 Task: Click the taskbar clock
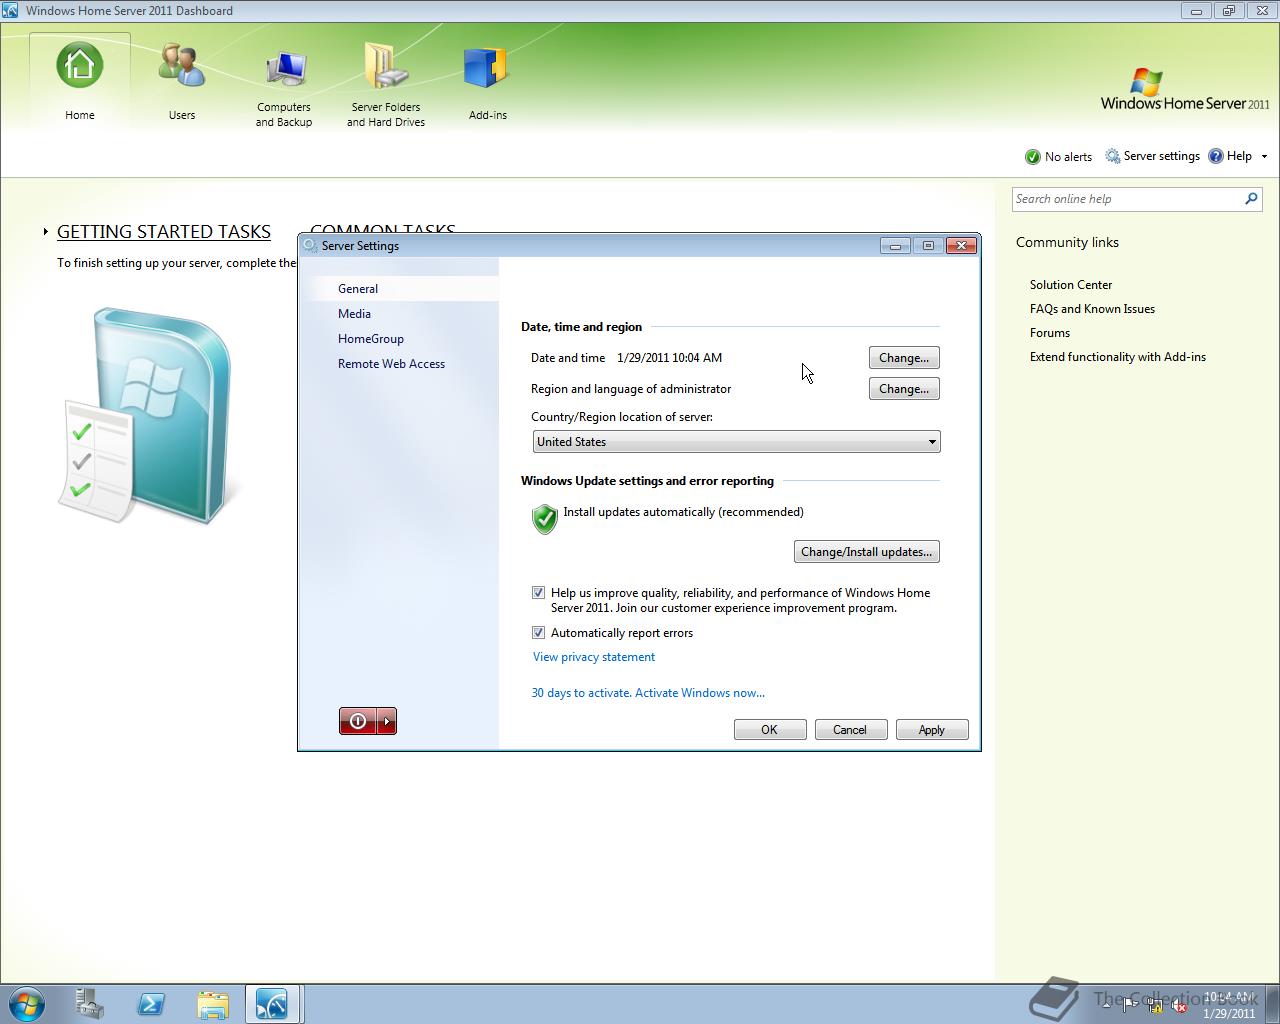(1229, 1005)
